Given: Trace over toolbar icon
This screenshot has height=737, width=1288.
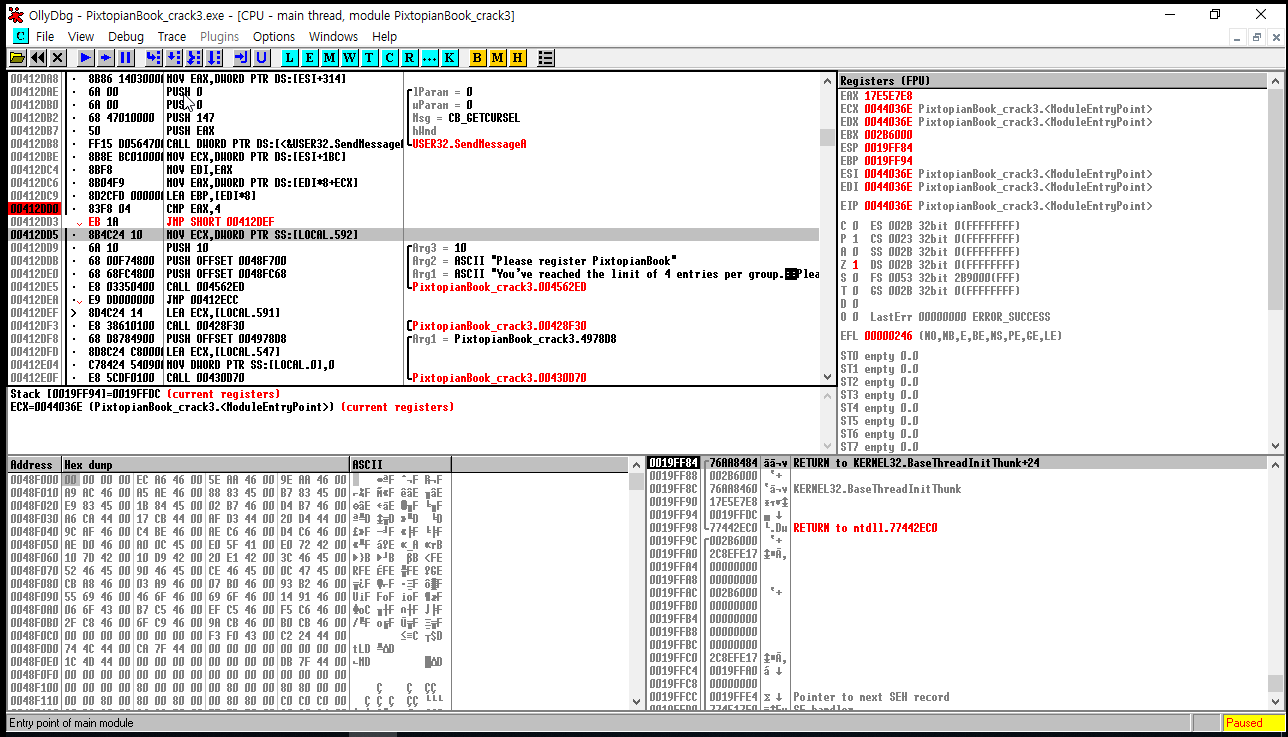Looking at the screenshot, I should (x=214, y=58).
